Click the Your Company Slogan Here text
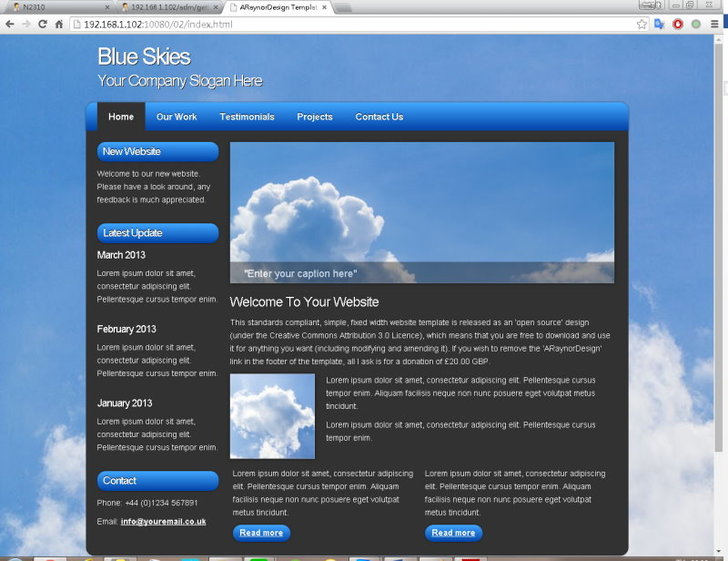The height and width of the screenshot is (561, 728). pyautogui.click(x=180, y=81)
